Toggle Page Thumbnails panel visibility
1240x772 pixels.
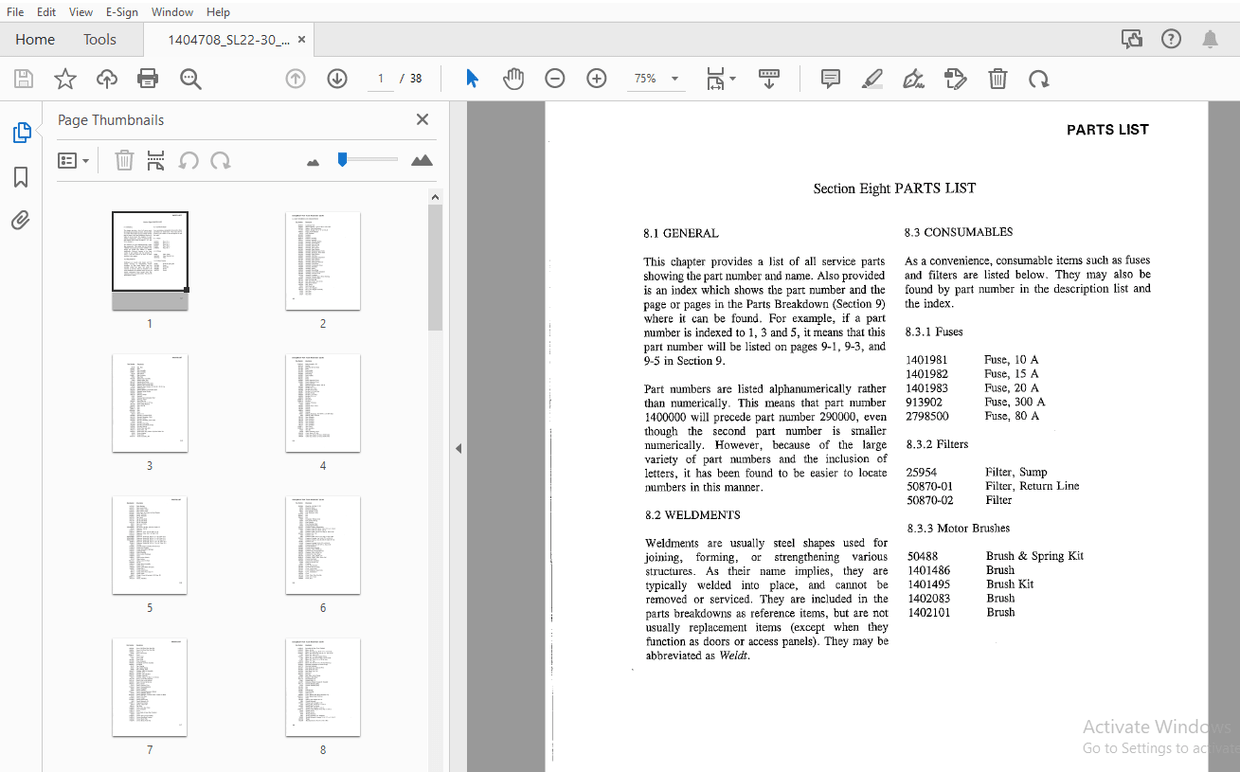click(x=20, y=131)
